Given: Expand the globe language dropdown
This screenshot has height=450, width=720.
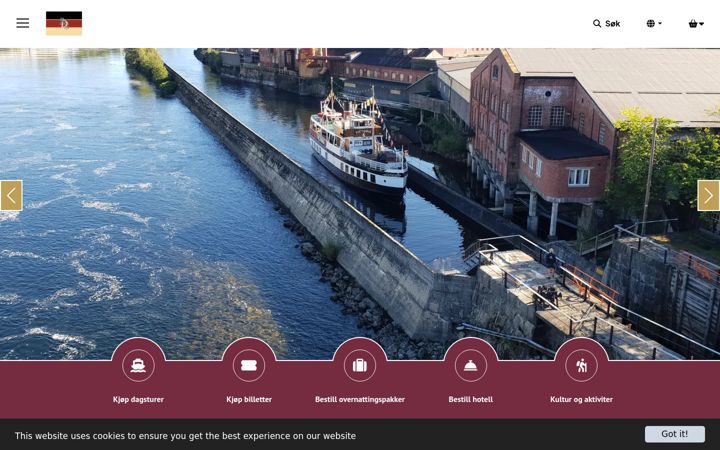Looking at the screenshot, I should tap(654, 23).
